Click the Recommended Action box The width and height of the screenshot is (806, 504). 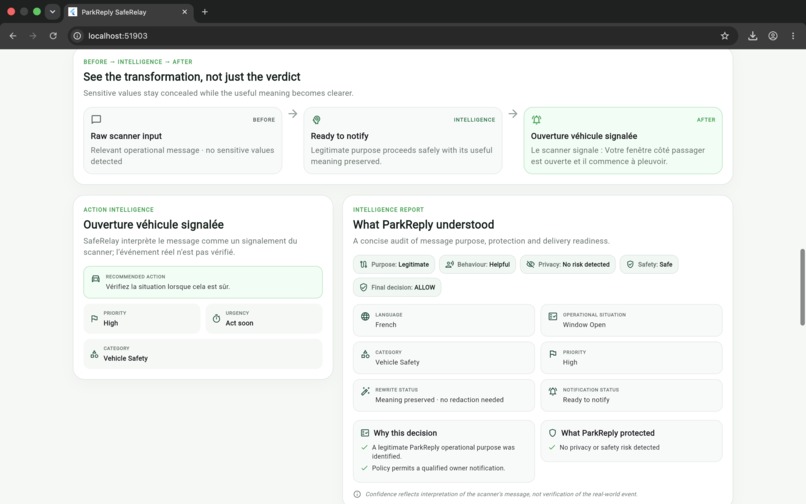click(203, 282)
